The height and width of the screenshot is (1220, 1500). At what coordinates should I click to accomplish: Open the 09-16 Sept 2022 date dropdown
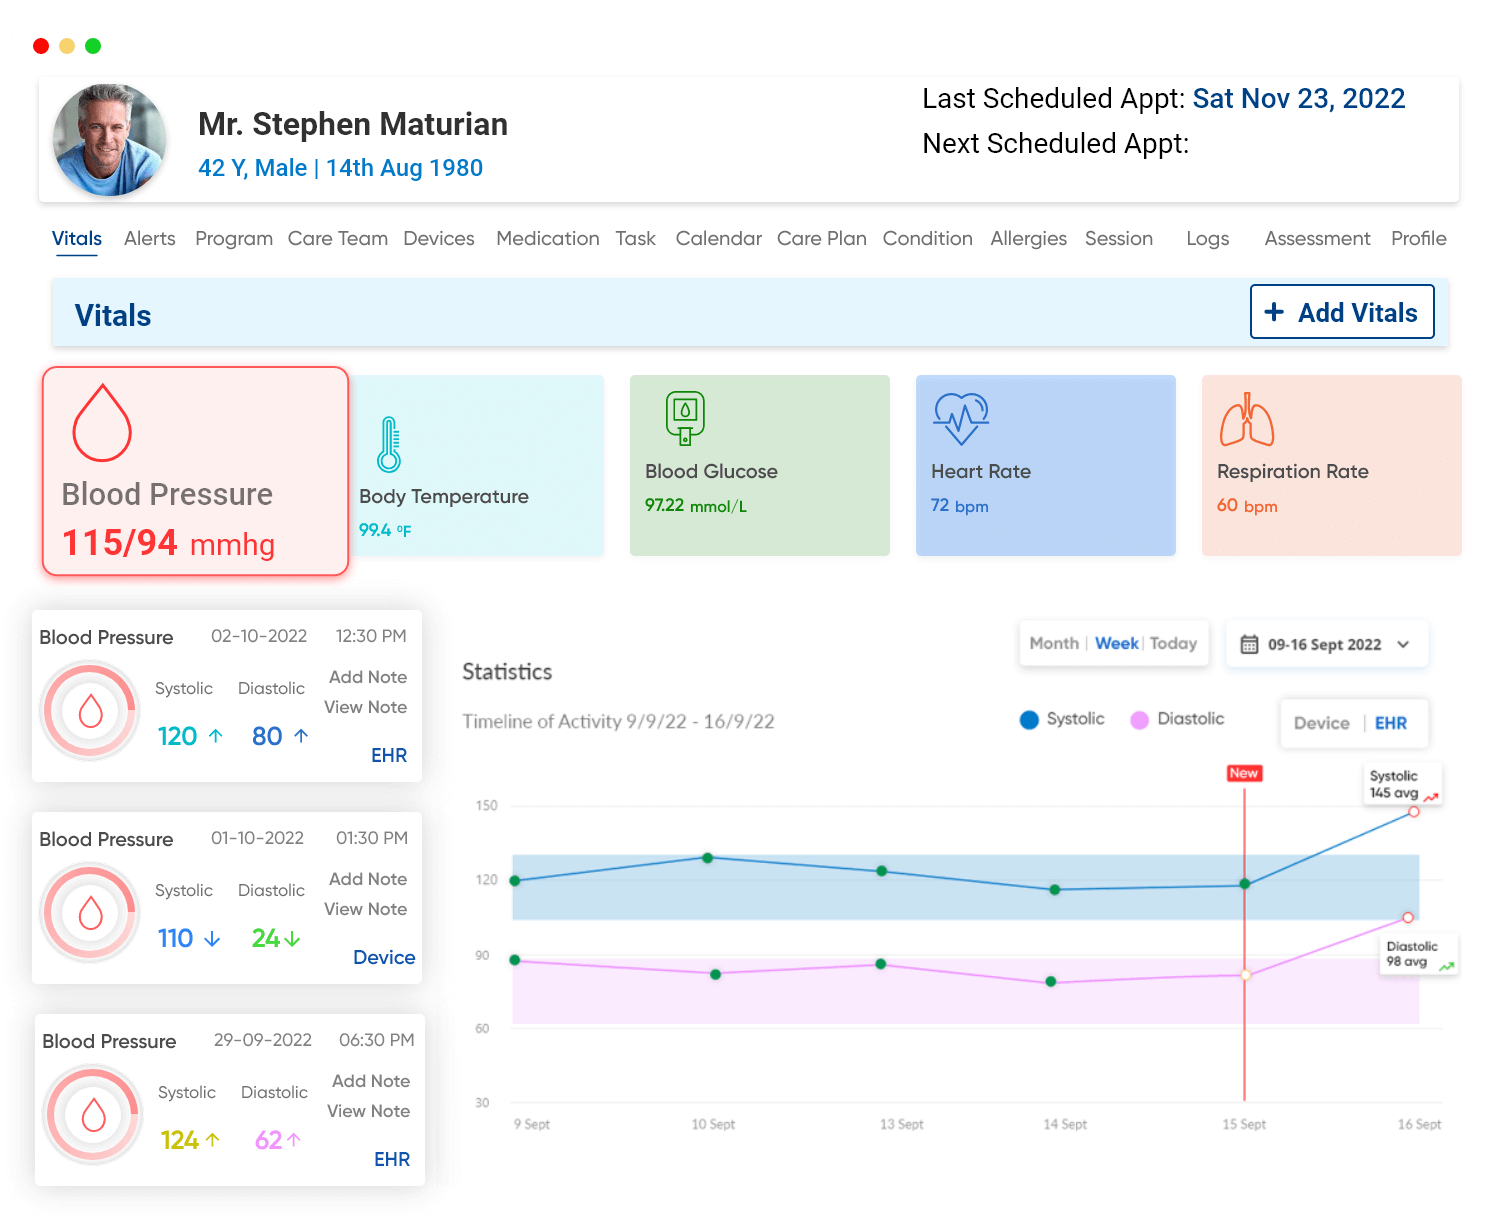[1326, 644]
